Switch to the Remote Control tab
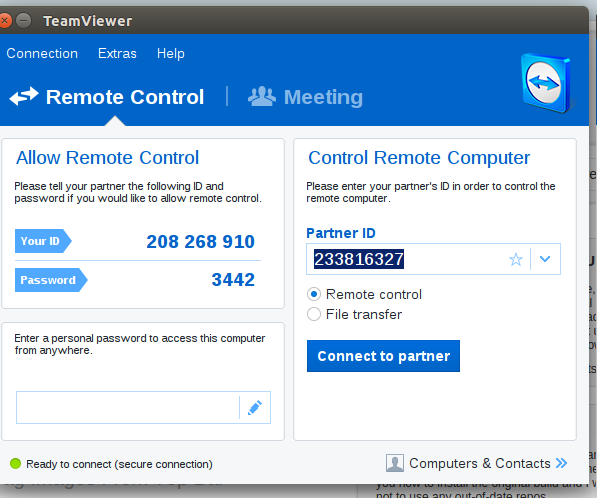The height and width of the screenshot is (498, 597). pos(107,97)
